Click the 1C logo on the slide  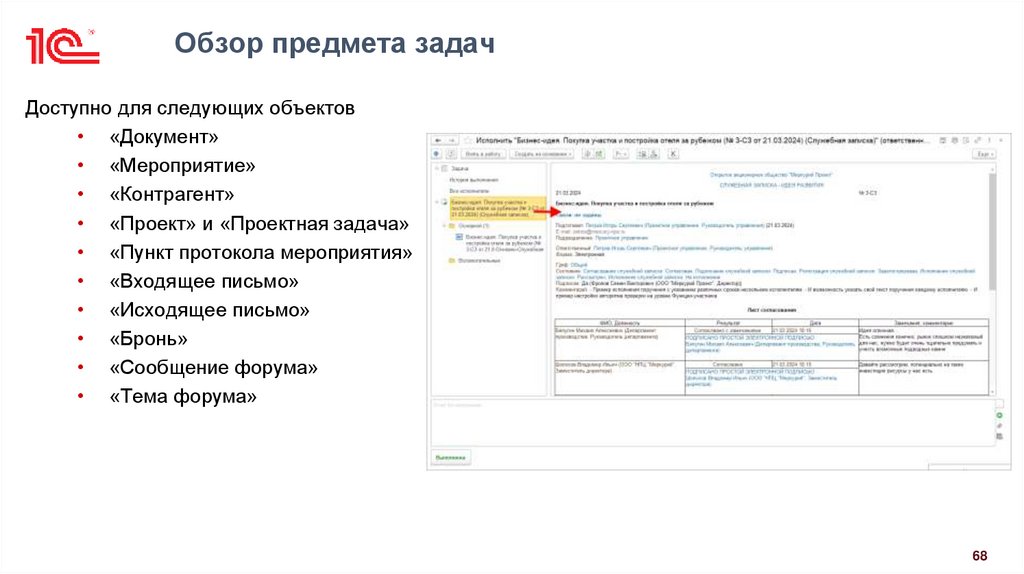click(x=63, y=46)
